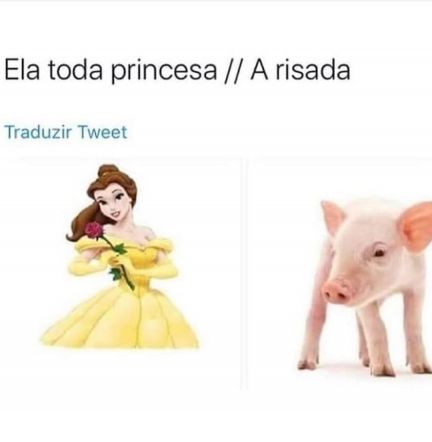Click the Traduzir Tweet link
Image resolution: width=432 pixels, height=442 pixels.
[x=66, y=132]
